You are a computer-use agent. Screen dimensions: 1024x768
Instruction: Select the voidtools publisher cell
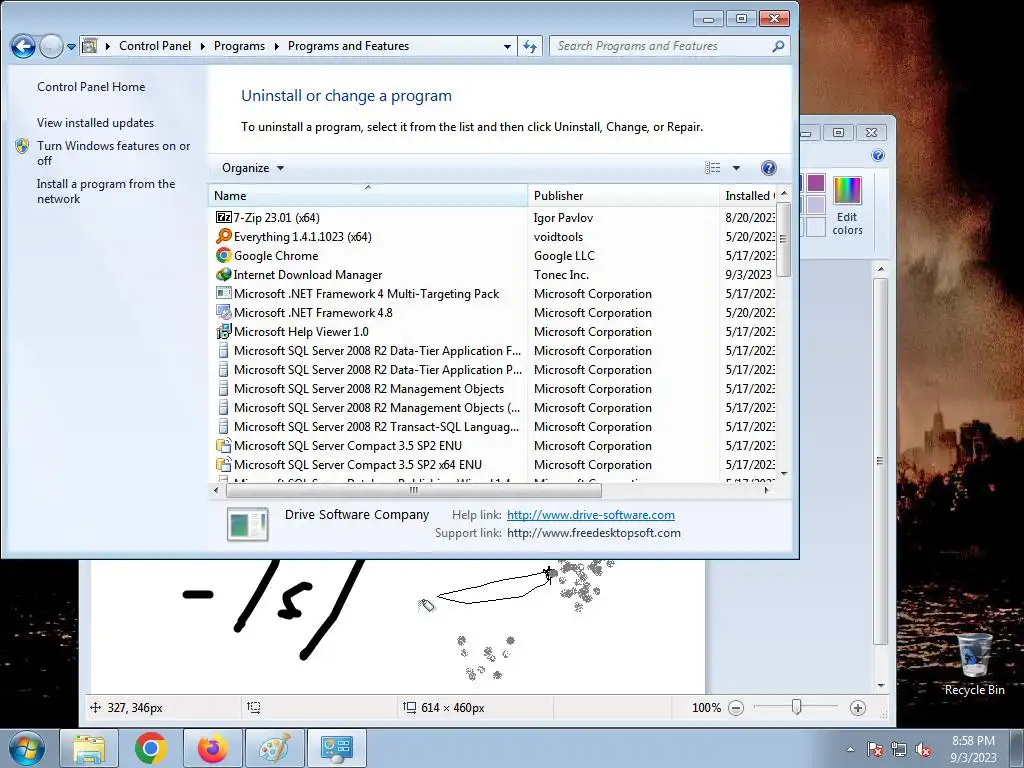[x=558, y=236]
